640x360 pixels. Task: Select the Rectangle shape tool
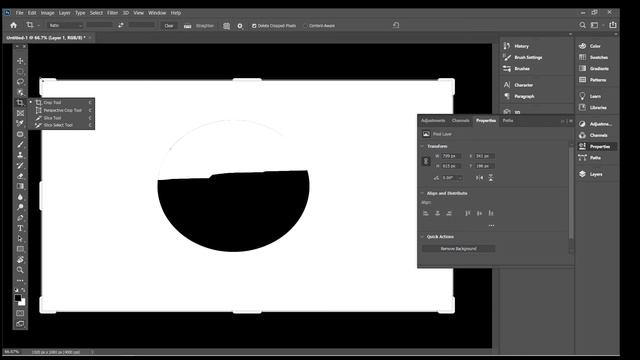pyautogui.click(x=20, y=249)
